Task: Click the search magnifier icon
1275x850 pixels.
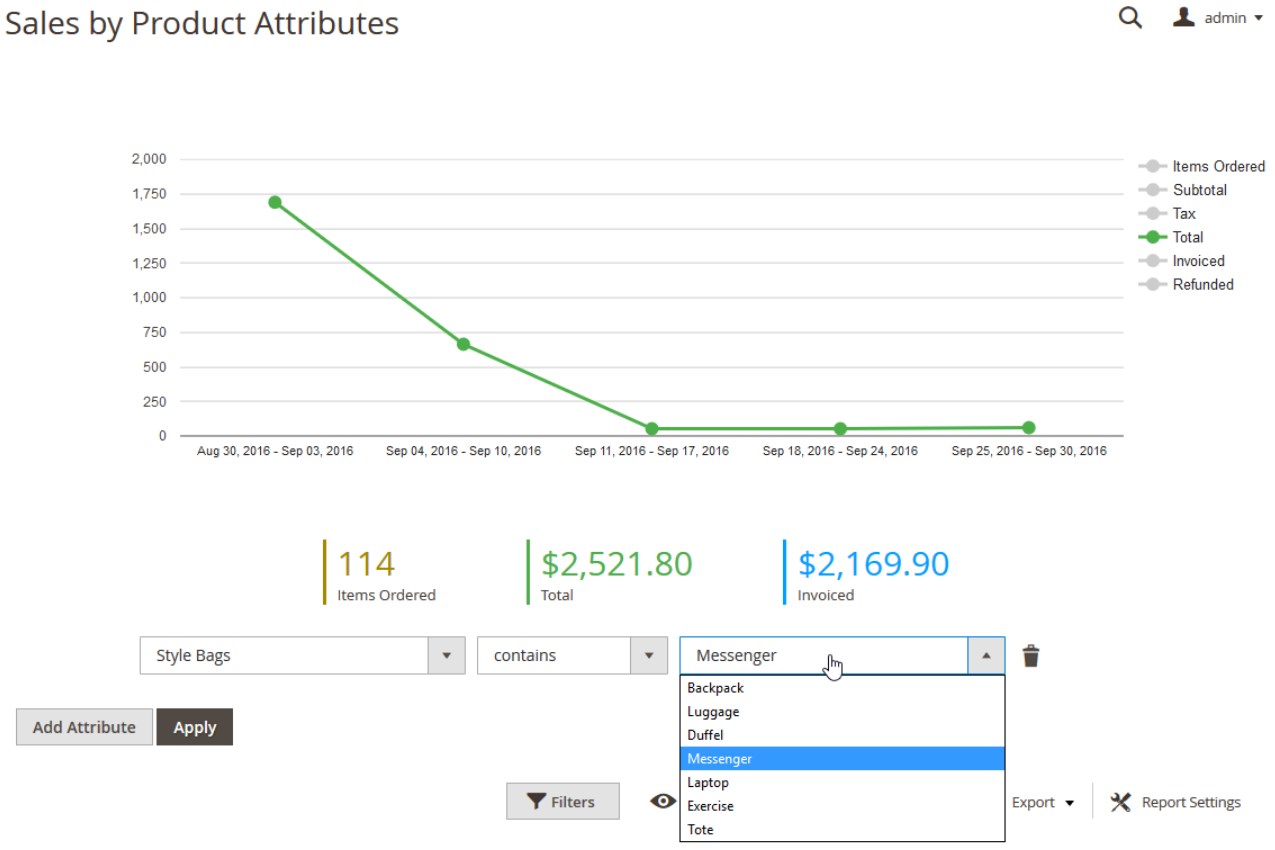Action: point(1130,18)
